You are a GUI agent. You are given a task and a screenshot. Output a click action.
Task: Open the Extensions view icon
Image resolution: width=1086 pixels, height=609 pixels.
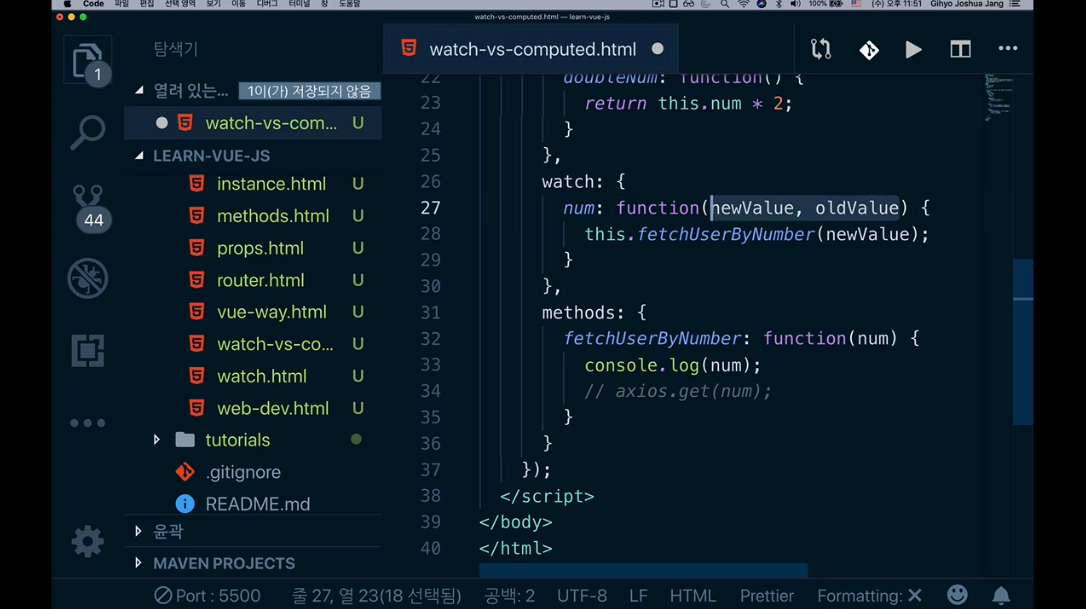[87, 350]
